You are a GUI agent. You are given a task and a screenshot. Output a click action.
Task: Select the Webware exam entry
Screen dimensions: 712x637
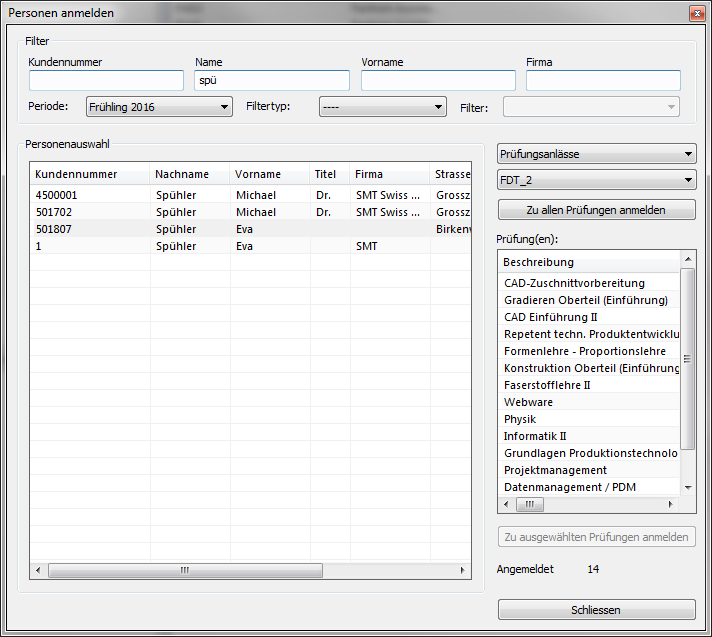528,402
